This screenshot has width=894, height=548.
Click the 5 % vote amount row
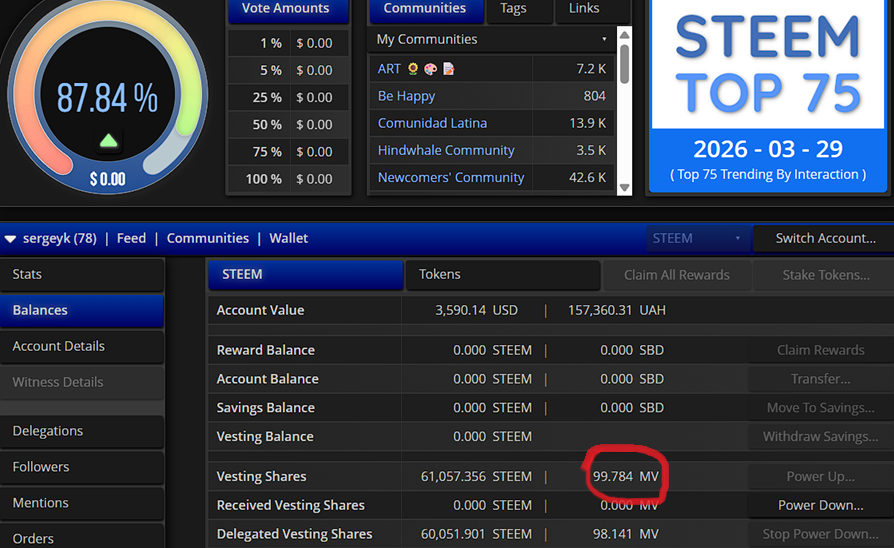click(x=288, y=70)
